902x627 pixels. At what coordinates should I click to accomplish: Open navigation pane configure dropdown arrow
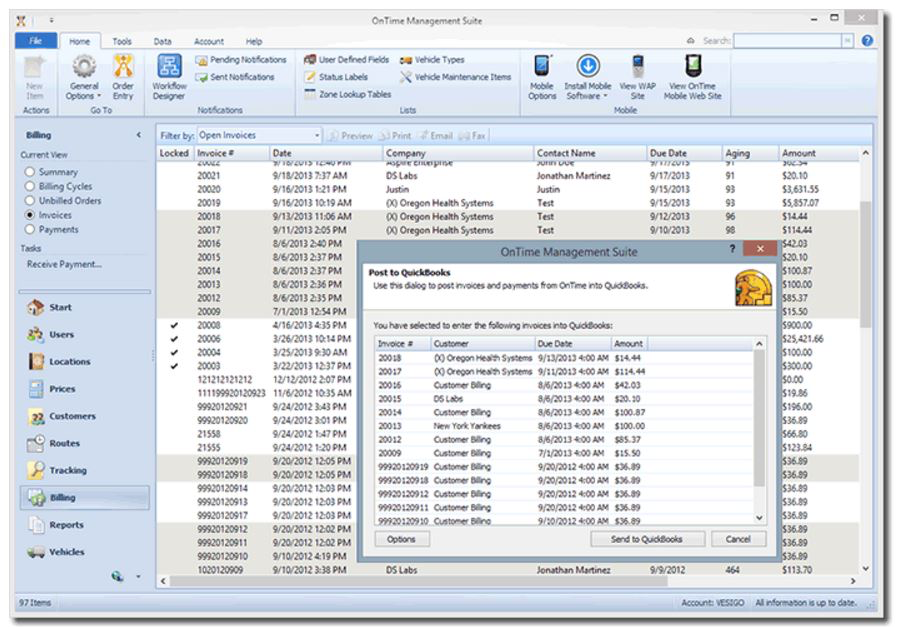click(138, 576)
